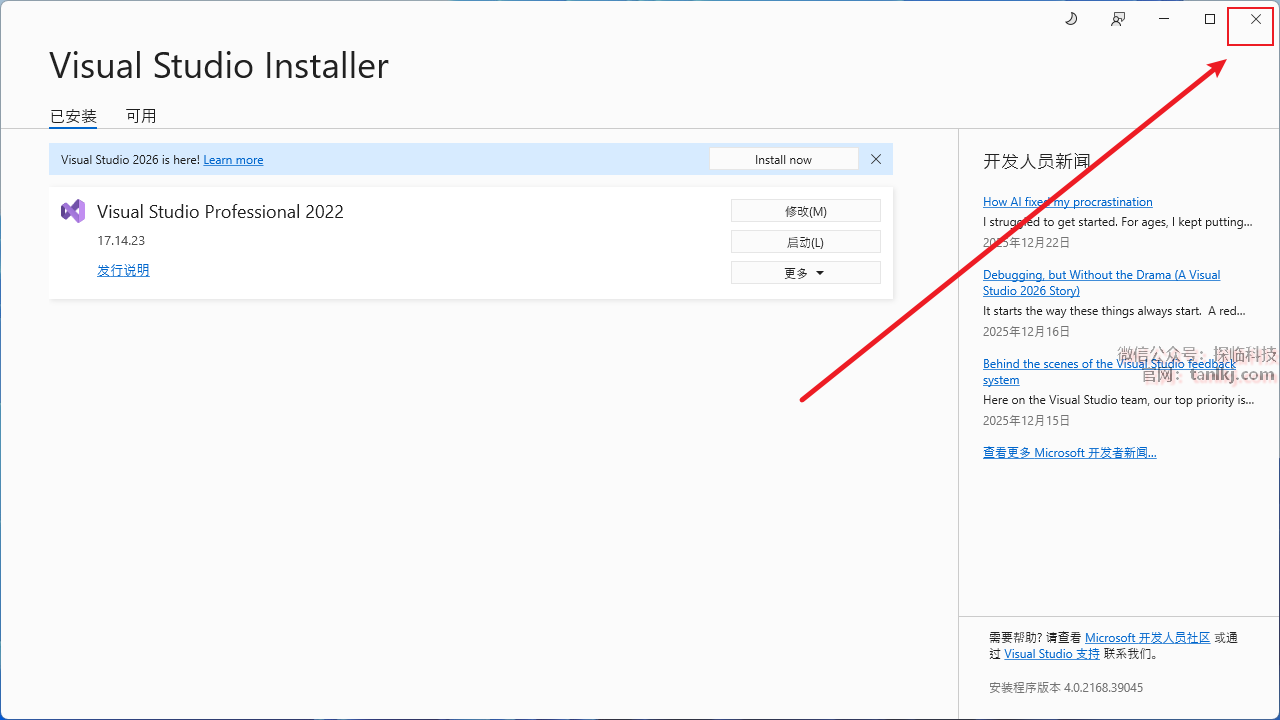The width and height of the screenshot is (1280, 720).
Task: Click 查看更多 Microsoft 开发者新闻 link
Action: (x=1069, y=453)
